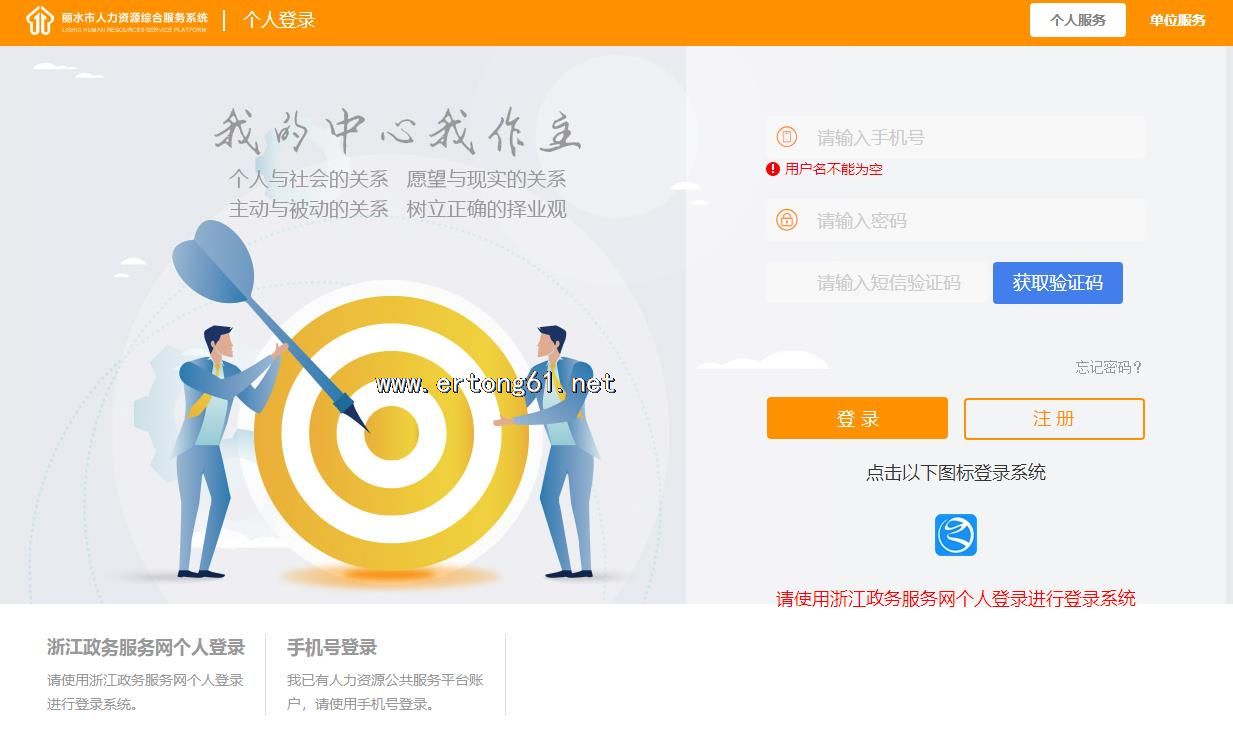Screen dimensions: 1233x732
Task: Switch to the 个人服务 tab
Action: click(1078, 20)
